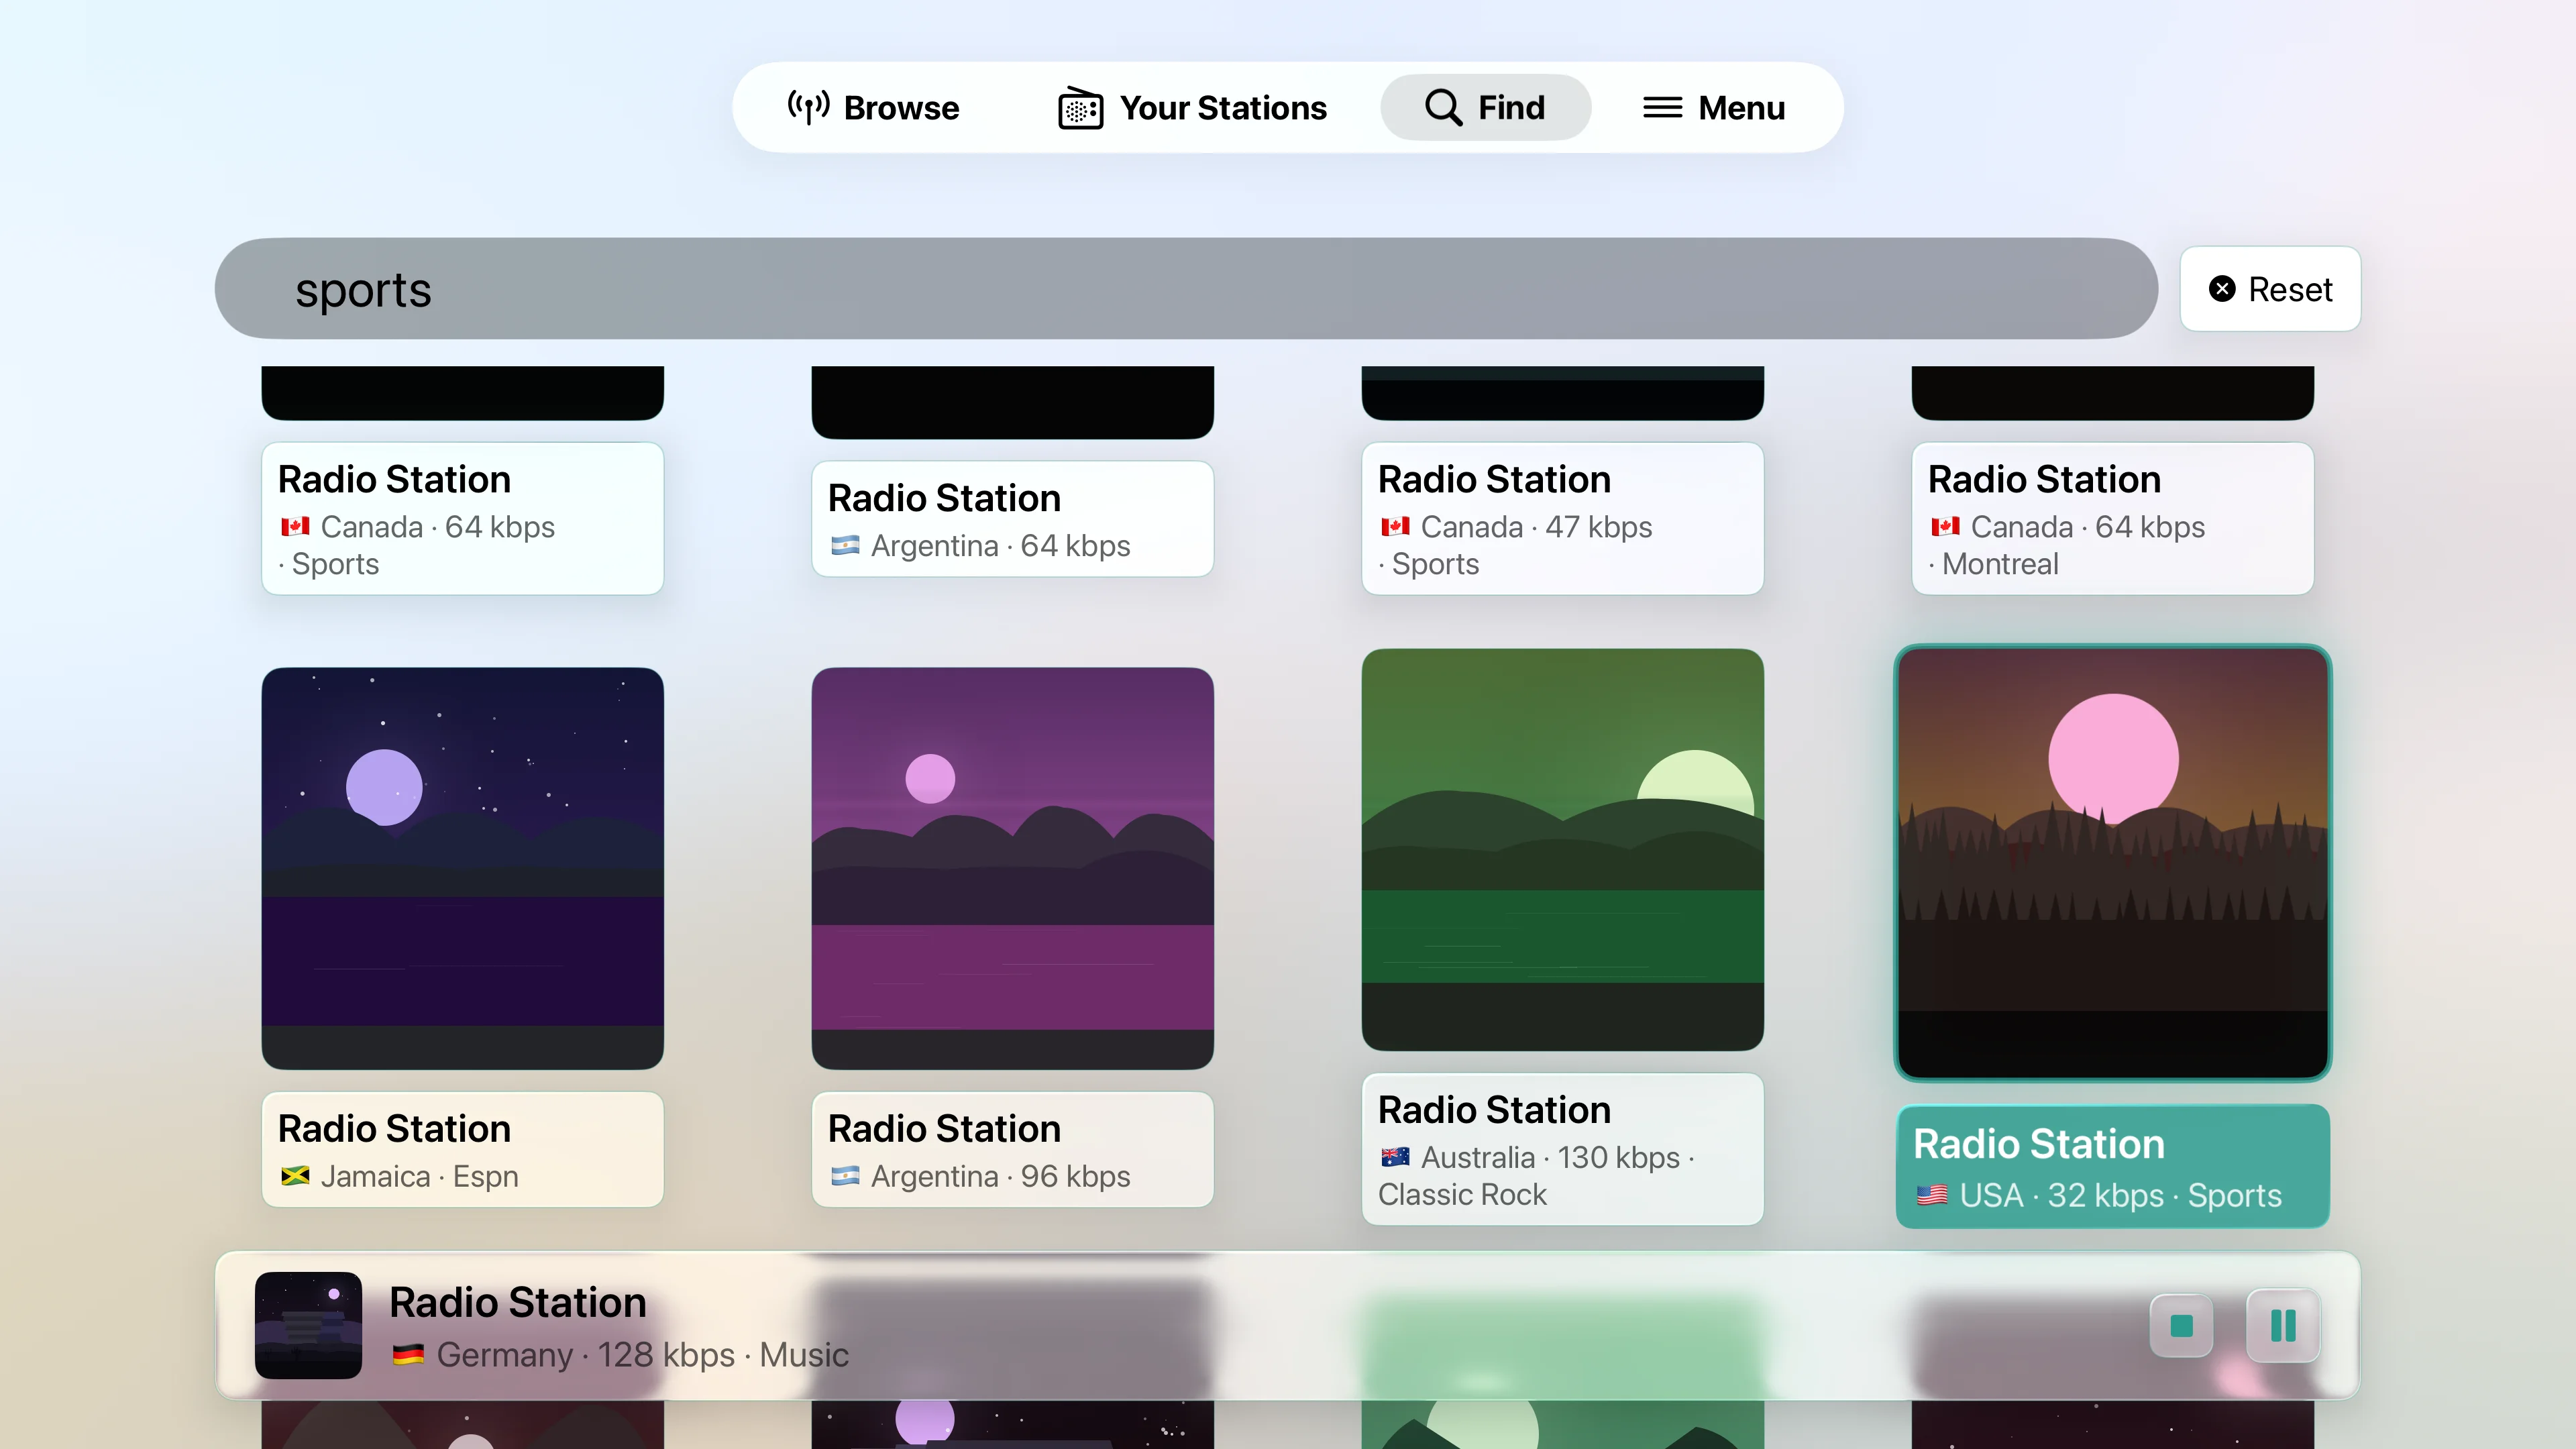Switch to the Your Stations tab
Screen dimensions: 2576x1449
pos(1192,107)
